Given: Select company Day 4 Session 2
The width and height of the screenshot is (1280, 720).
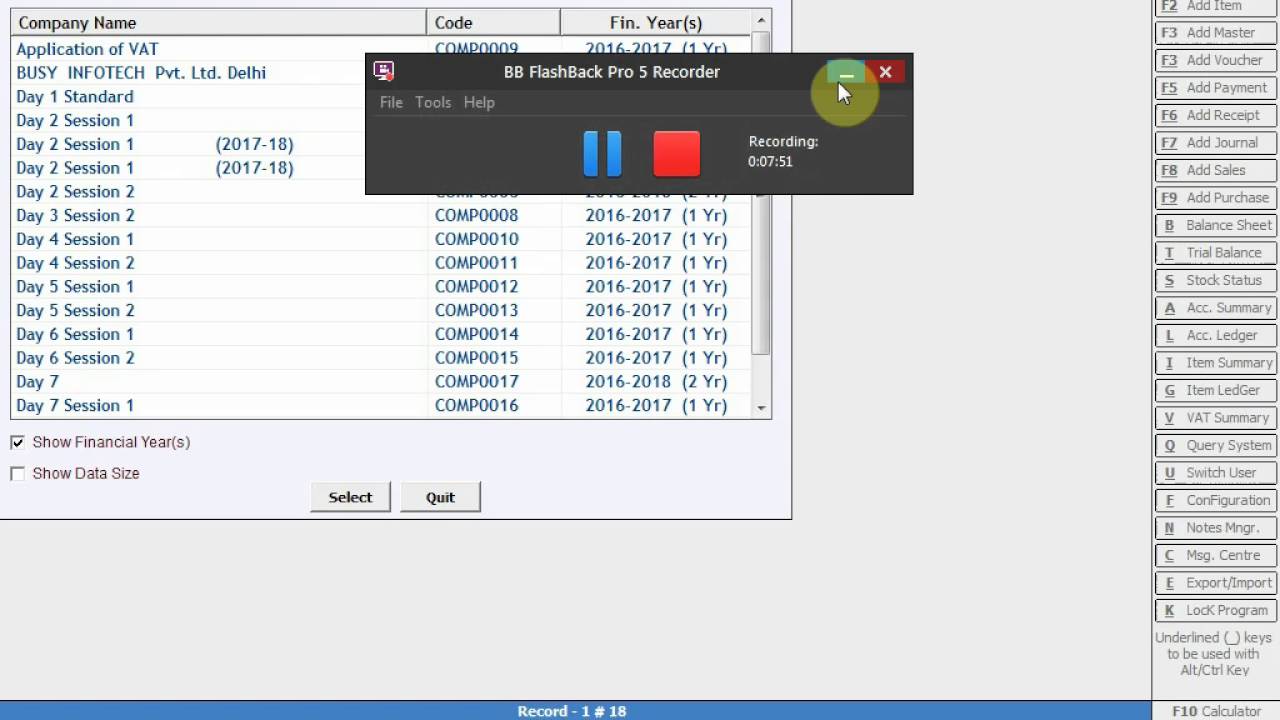Looking at the screenshot, I should click(380, 263).
